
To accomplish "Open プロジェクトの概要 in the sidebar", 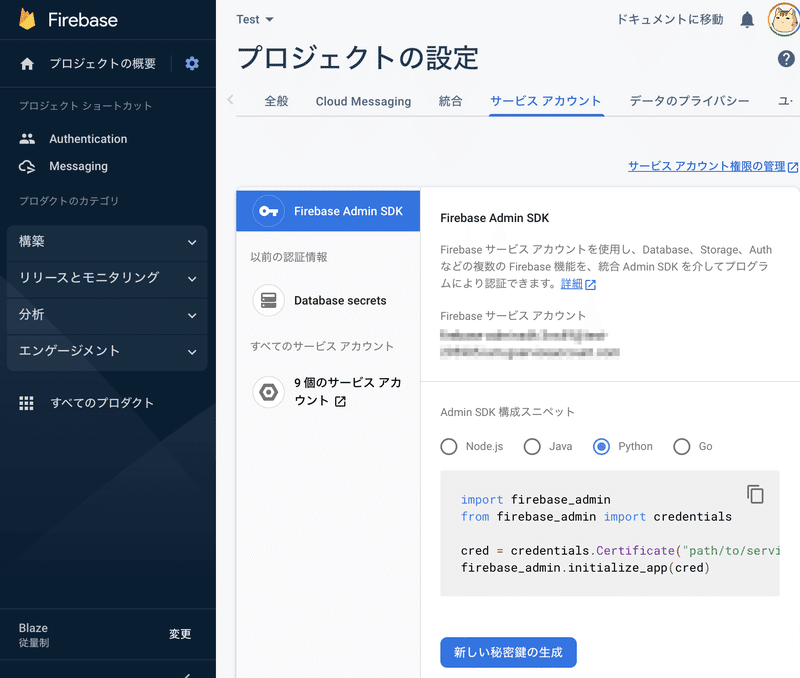I will 103,64.
